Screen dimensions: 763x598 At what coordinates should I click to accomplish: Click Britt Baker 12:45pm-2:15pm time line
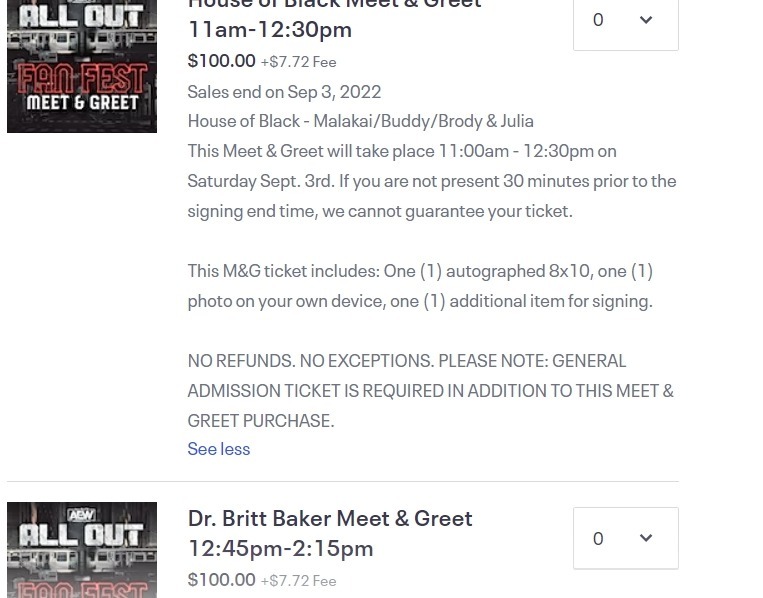coord(280,548)
